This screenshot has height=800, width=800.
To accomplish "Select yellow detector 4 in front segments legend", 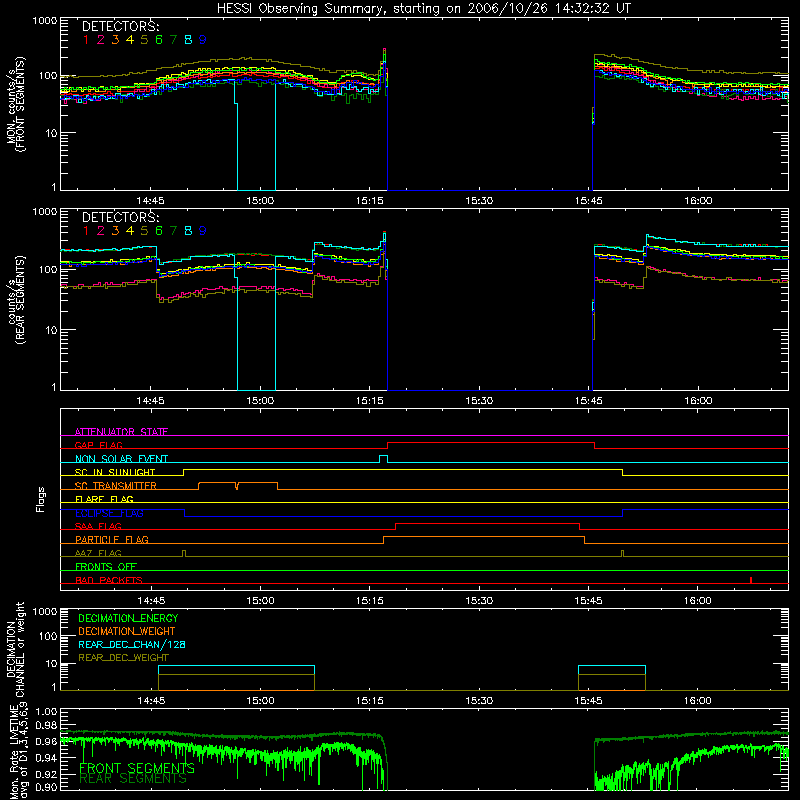I will pyautogui.click(x=130, y=40).
